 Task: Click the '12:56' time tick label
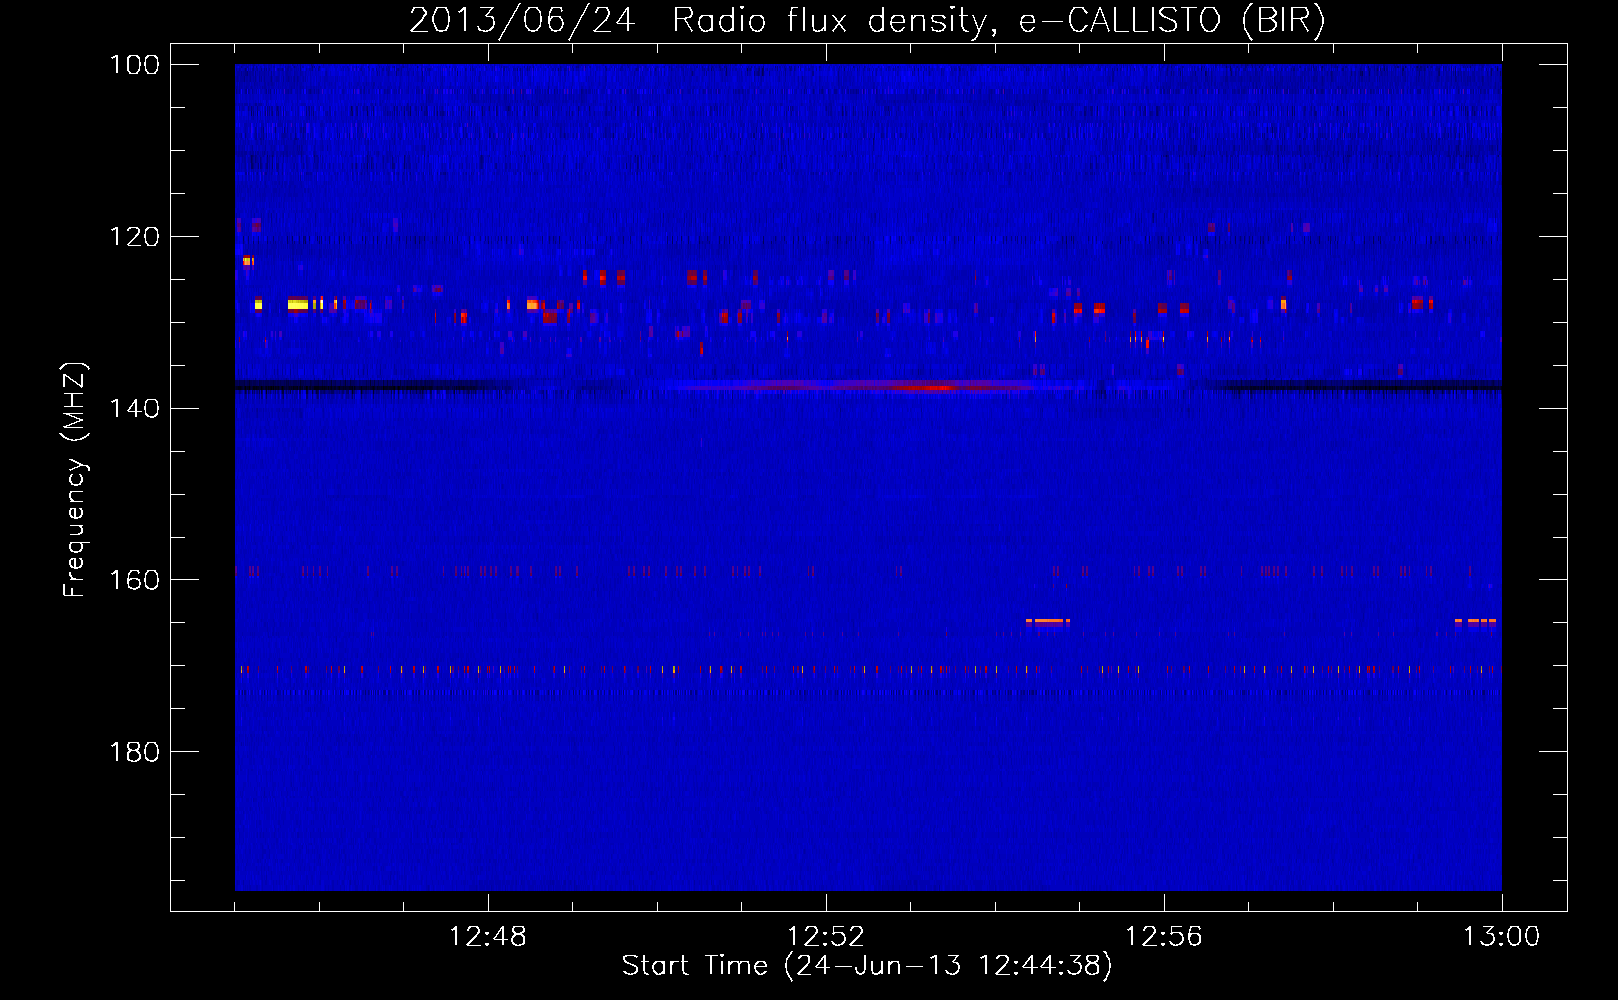(x=1164, y=937)
